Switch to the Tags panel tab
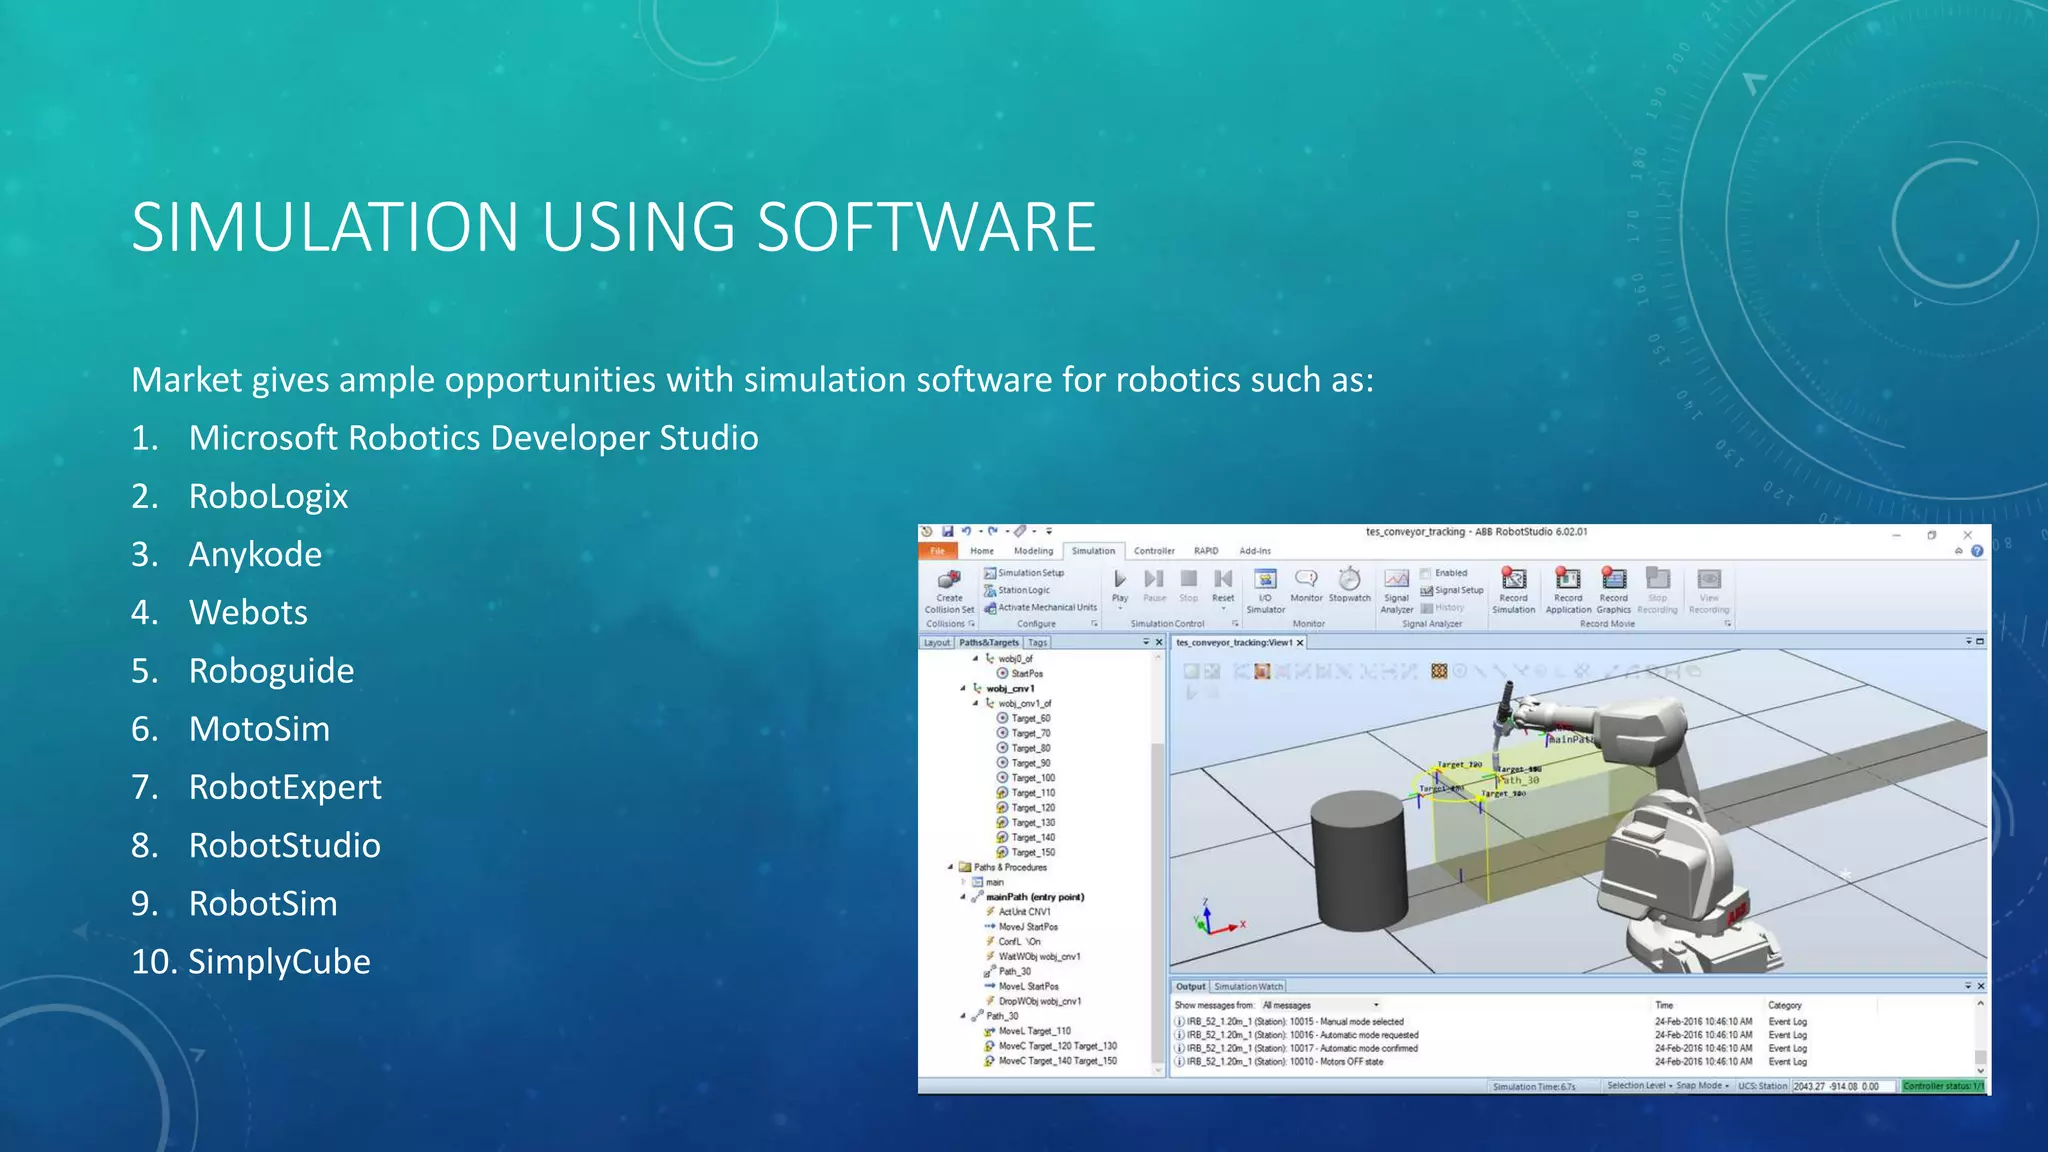 (1038, 642)
